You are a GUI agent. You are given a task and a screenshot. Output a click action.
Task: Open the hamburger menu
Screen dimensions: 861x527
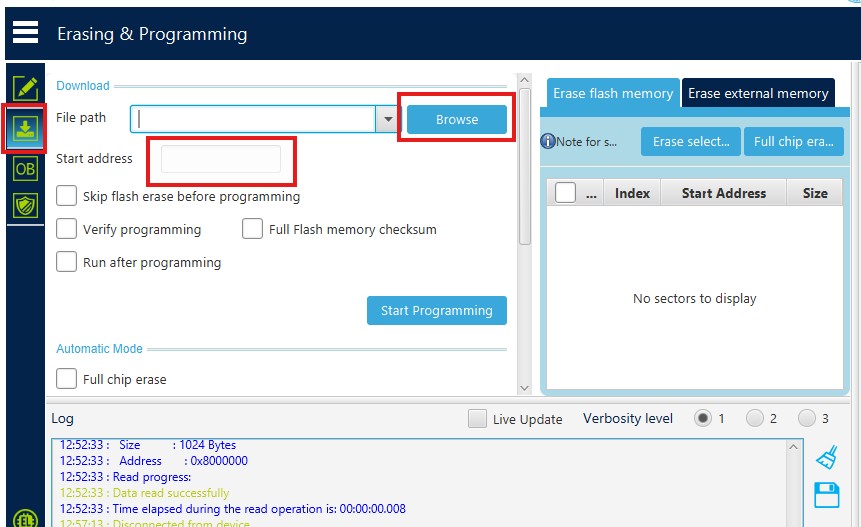coord(25,32)
